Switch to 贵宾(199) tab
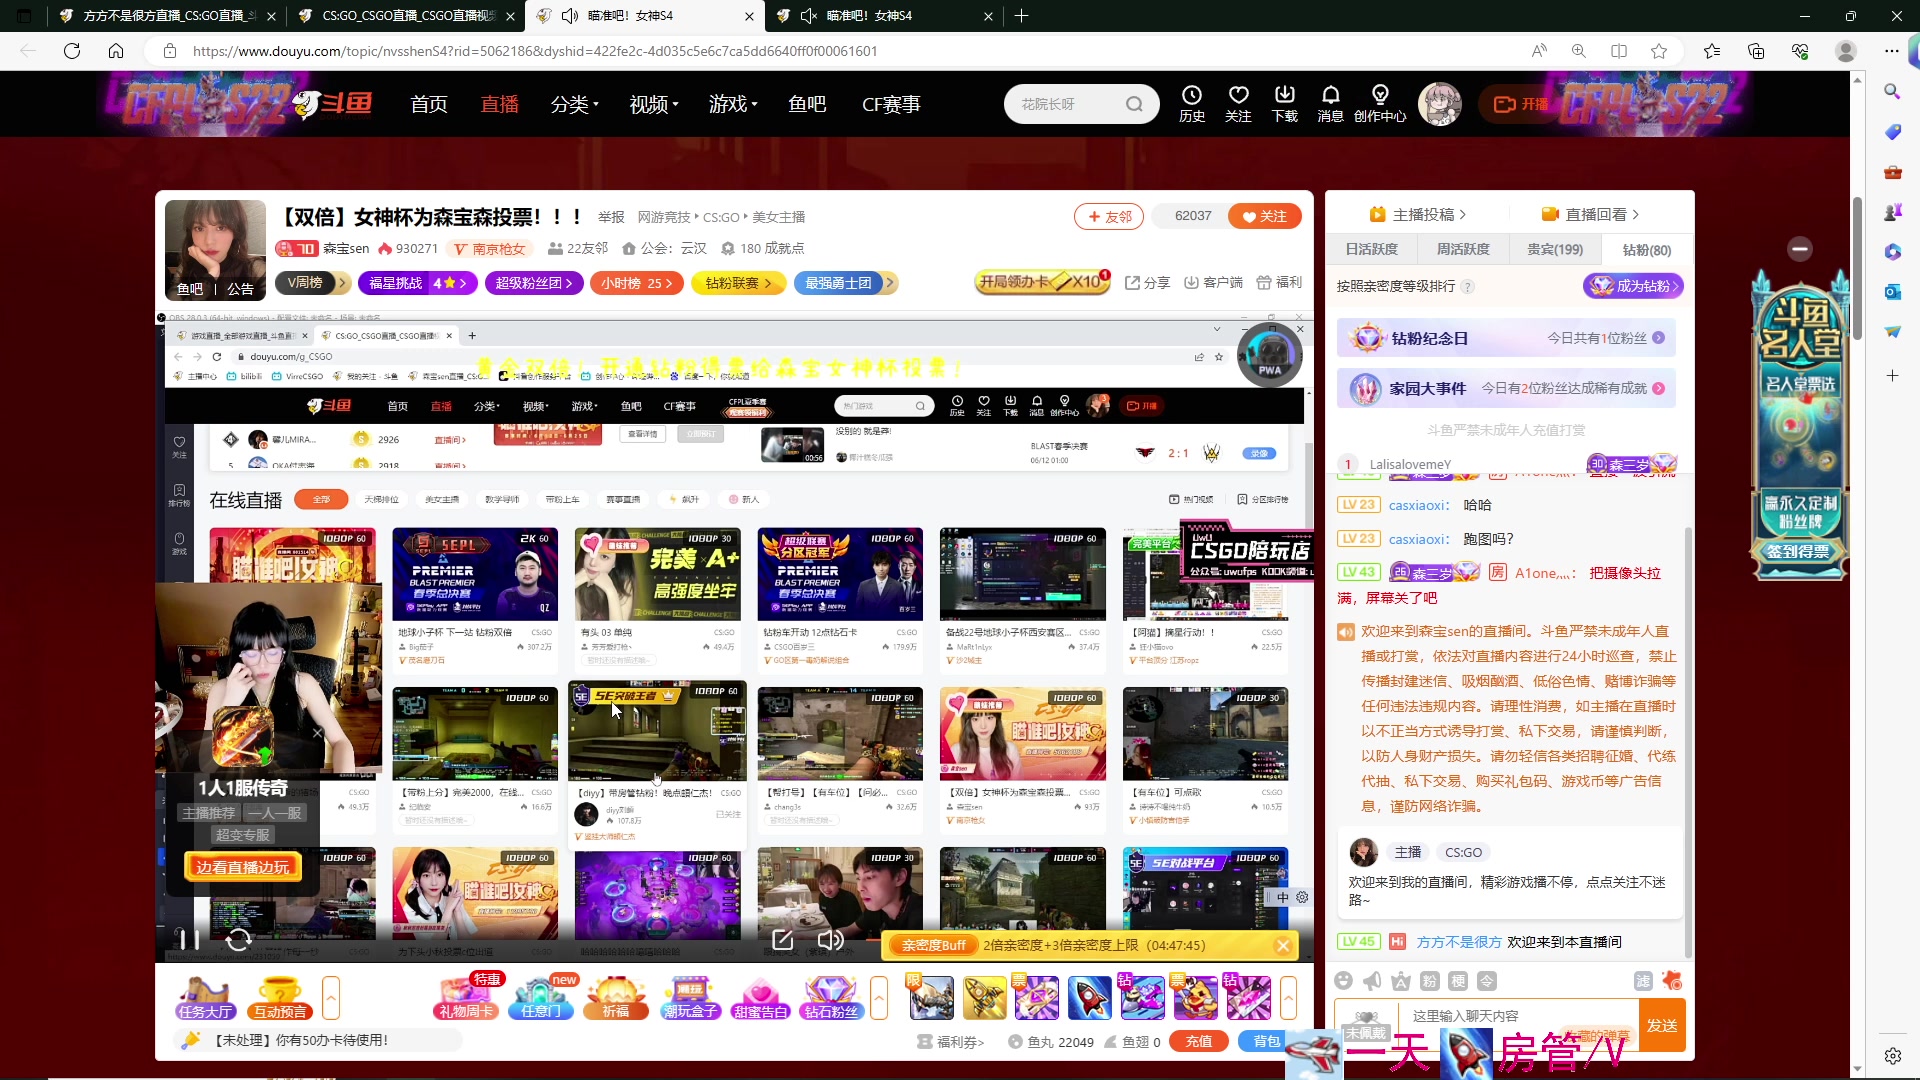Screen dimensions: 1920x1080 (x=1555, y=250)
